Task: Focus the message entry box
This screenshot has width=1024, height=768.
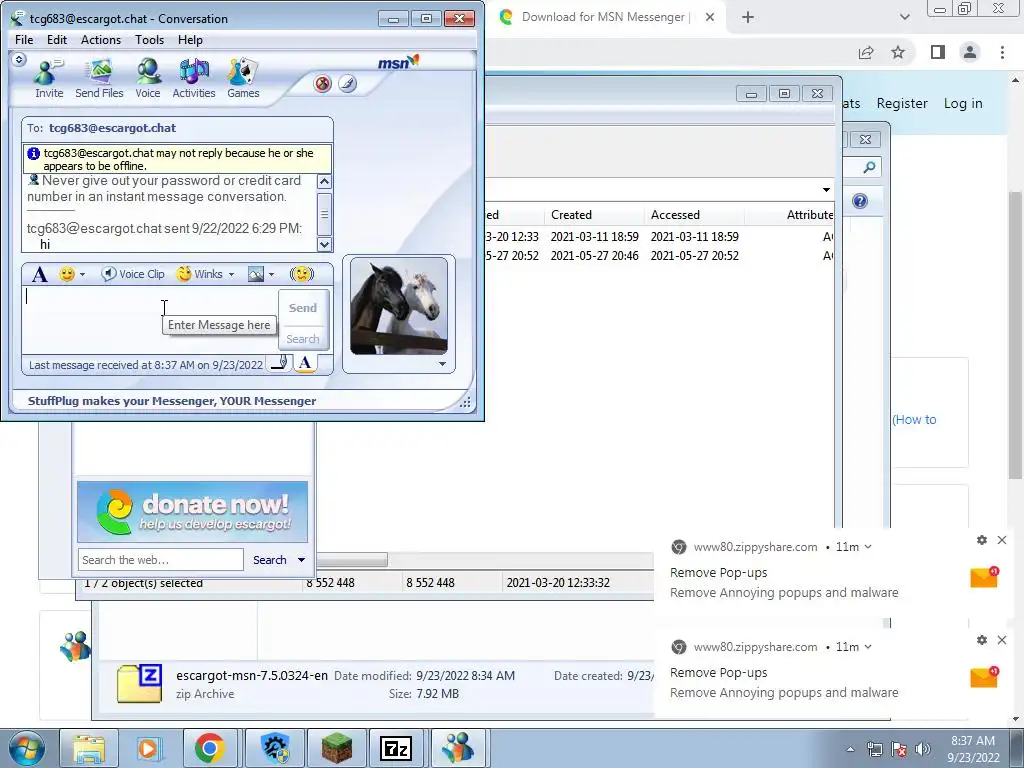Action: [150, 320]
